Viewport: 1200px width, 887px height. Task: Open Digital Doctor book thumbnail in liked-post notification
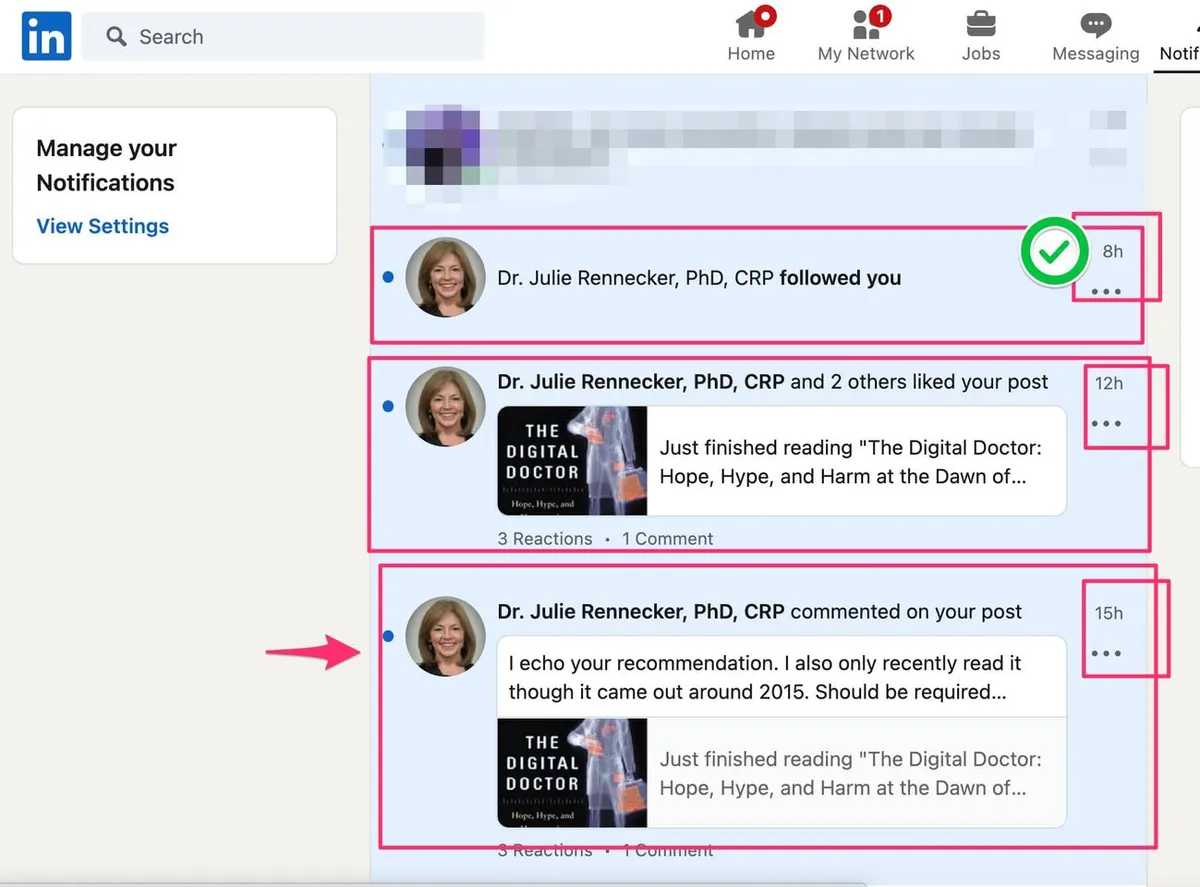pos(572,461)
